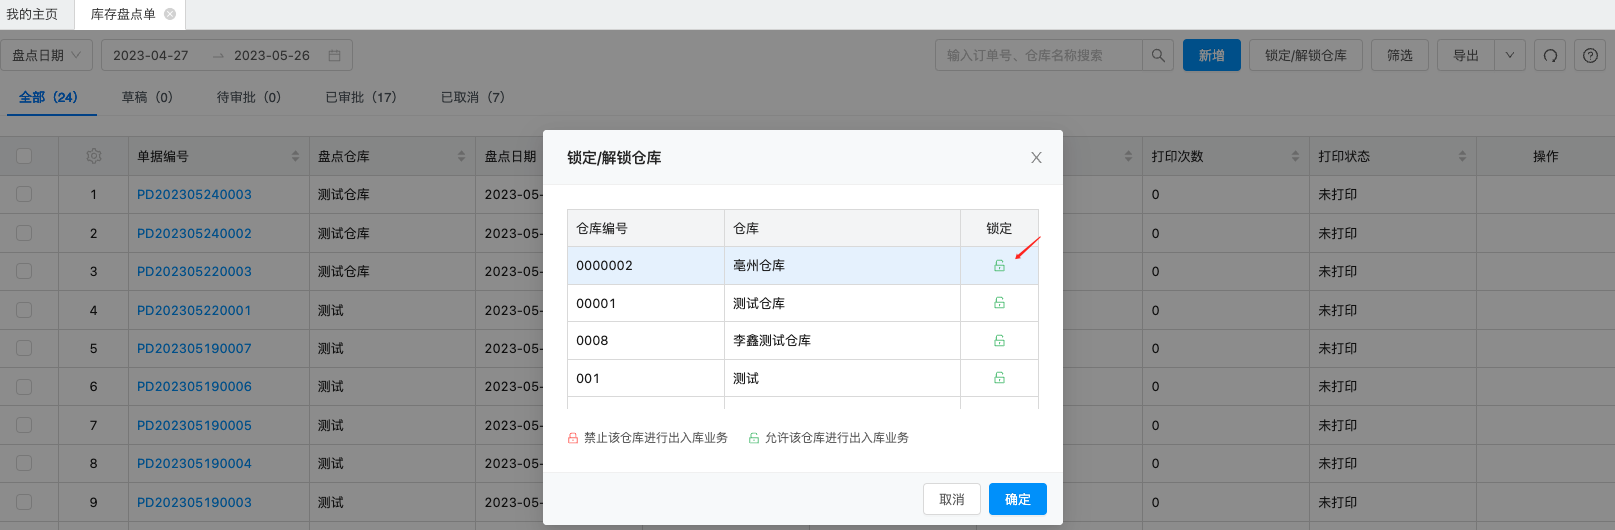Click the 仓库编号 column header

[646, 228]
